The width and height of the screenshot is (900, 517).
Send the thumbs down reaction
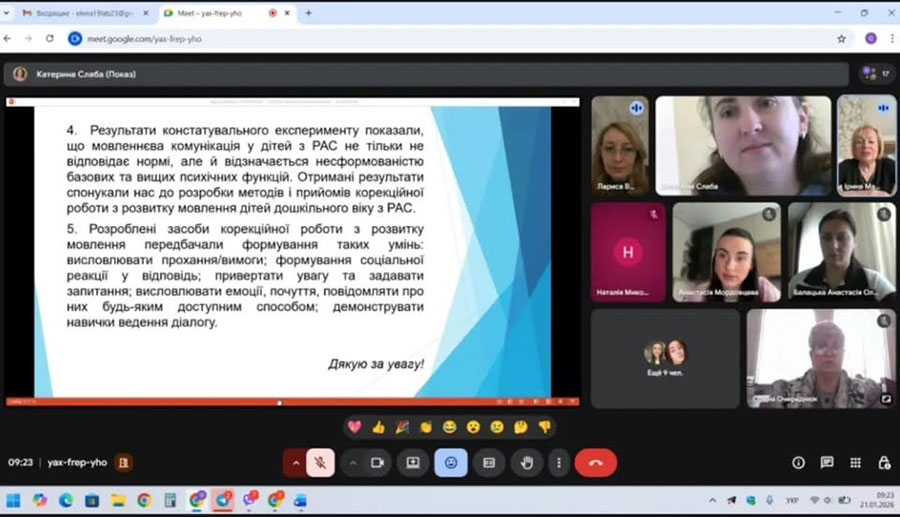point(545,427)
